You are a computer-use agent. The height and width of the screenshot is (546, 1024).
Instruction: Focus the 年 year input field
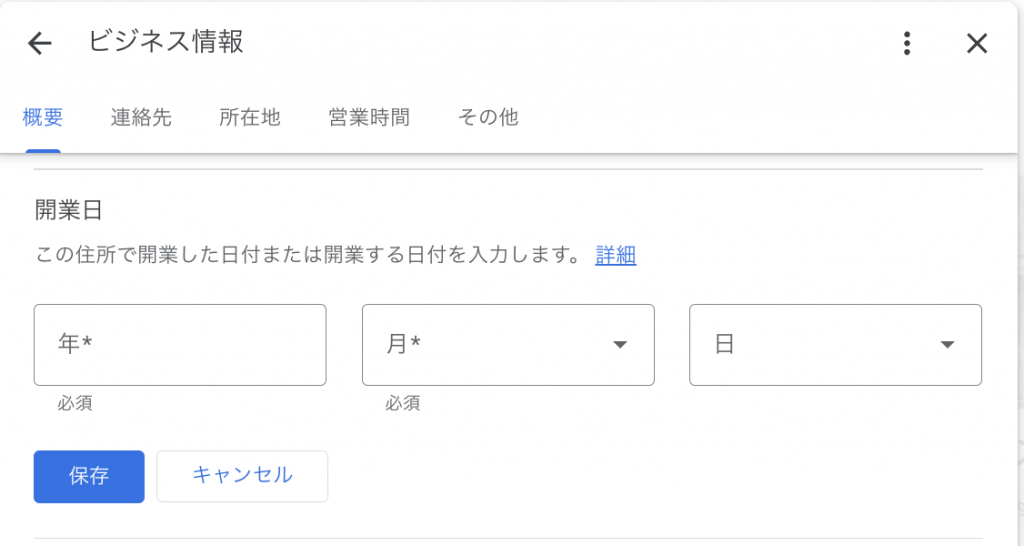(180, 345)
